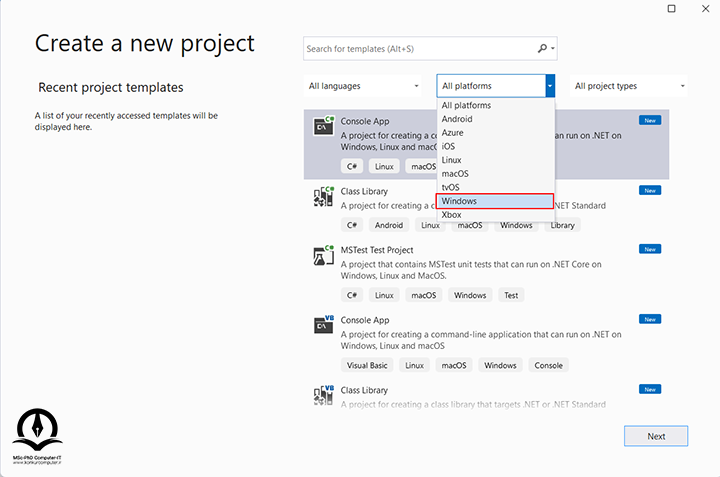This screenshot has height=477, width=720.
Task: Select the MSTest Test Project title
Action: click(377, 250)
